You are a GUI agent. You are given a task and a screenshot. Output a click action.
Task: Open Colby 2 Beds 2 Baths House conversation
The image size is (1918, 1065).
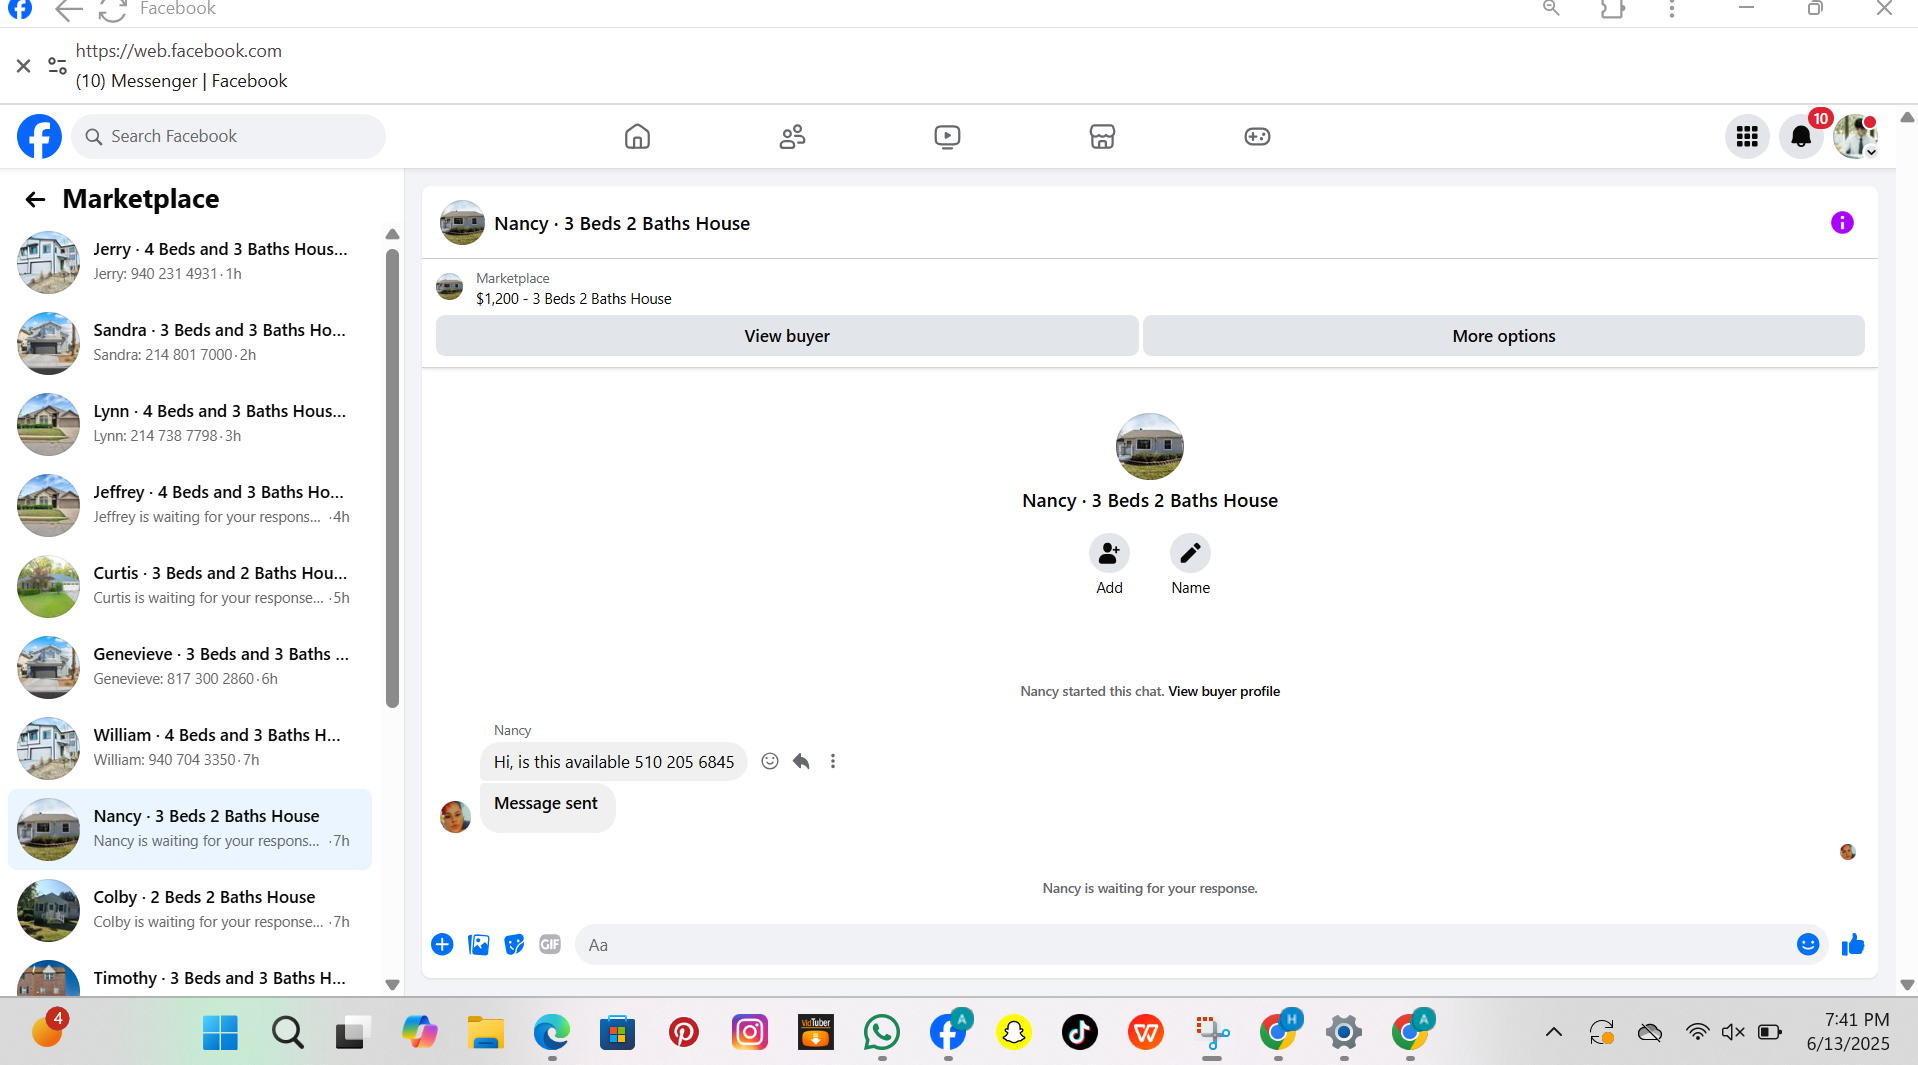(190, 910)
